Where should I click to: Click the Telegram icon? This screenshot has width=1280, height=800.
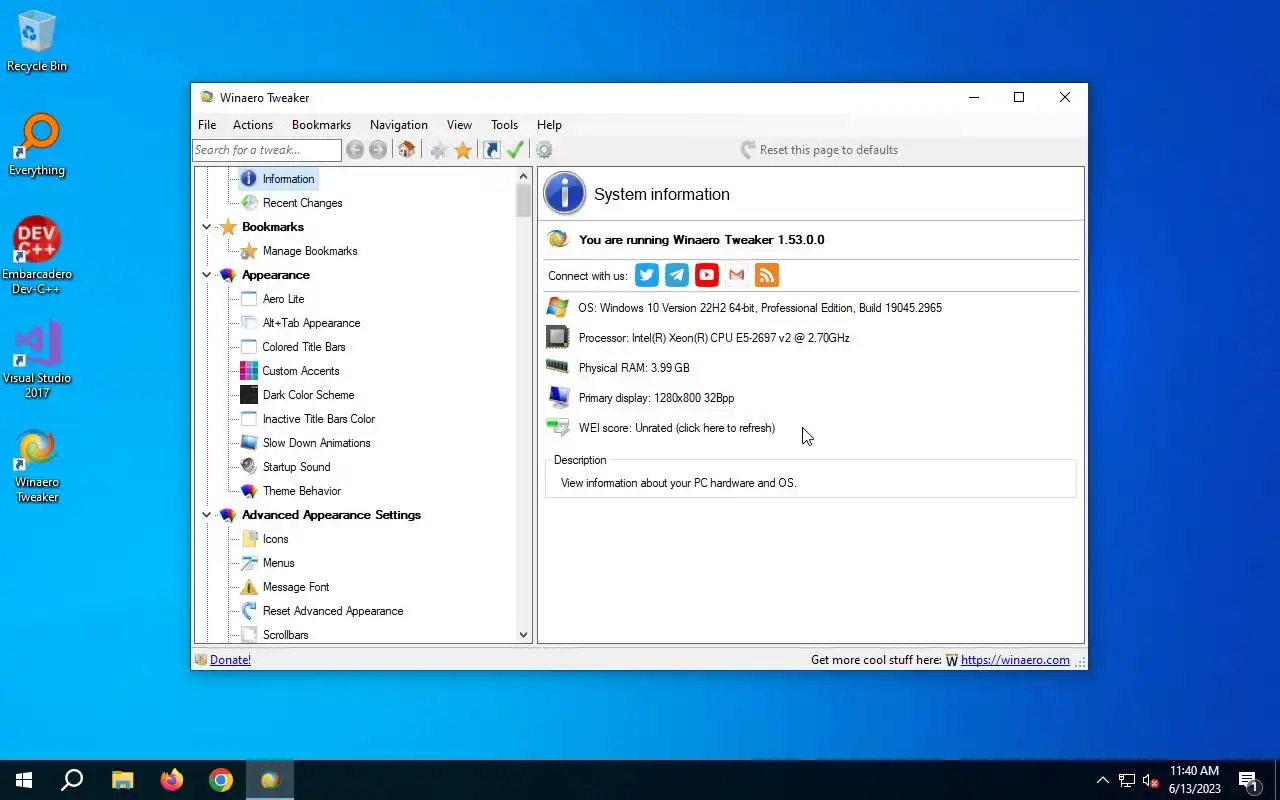click(x=677, y=275)
